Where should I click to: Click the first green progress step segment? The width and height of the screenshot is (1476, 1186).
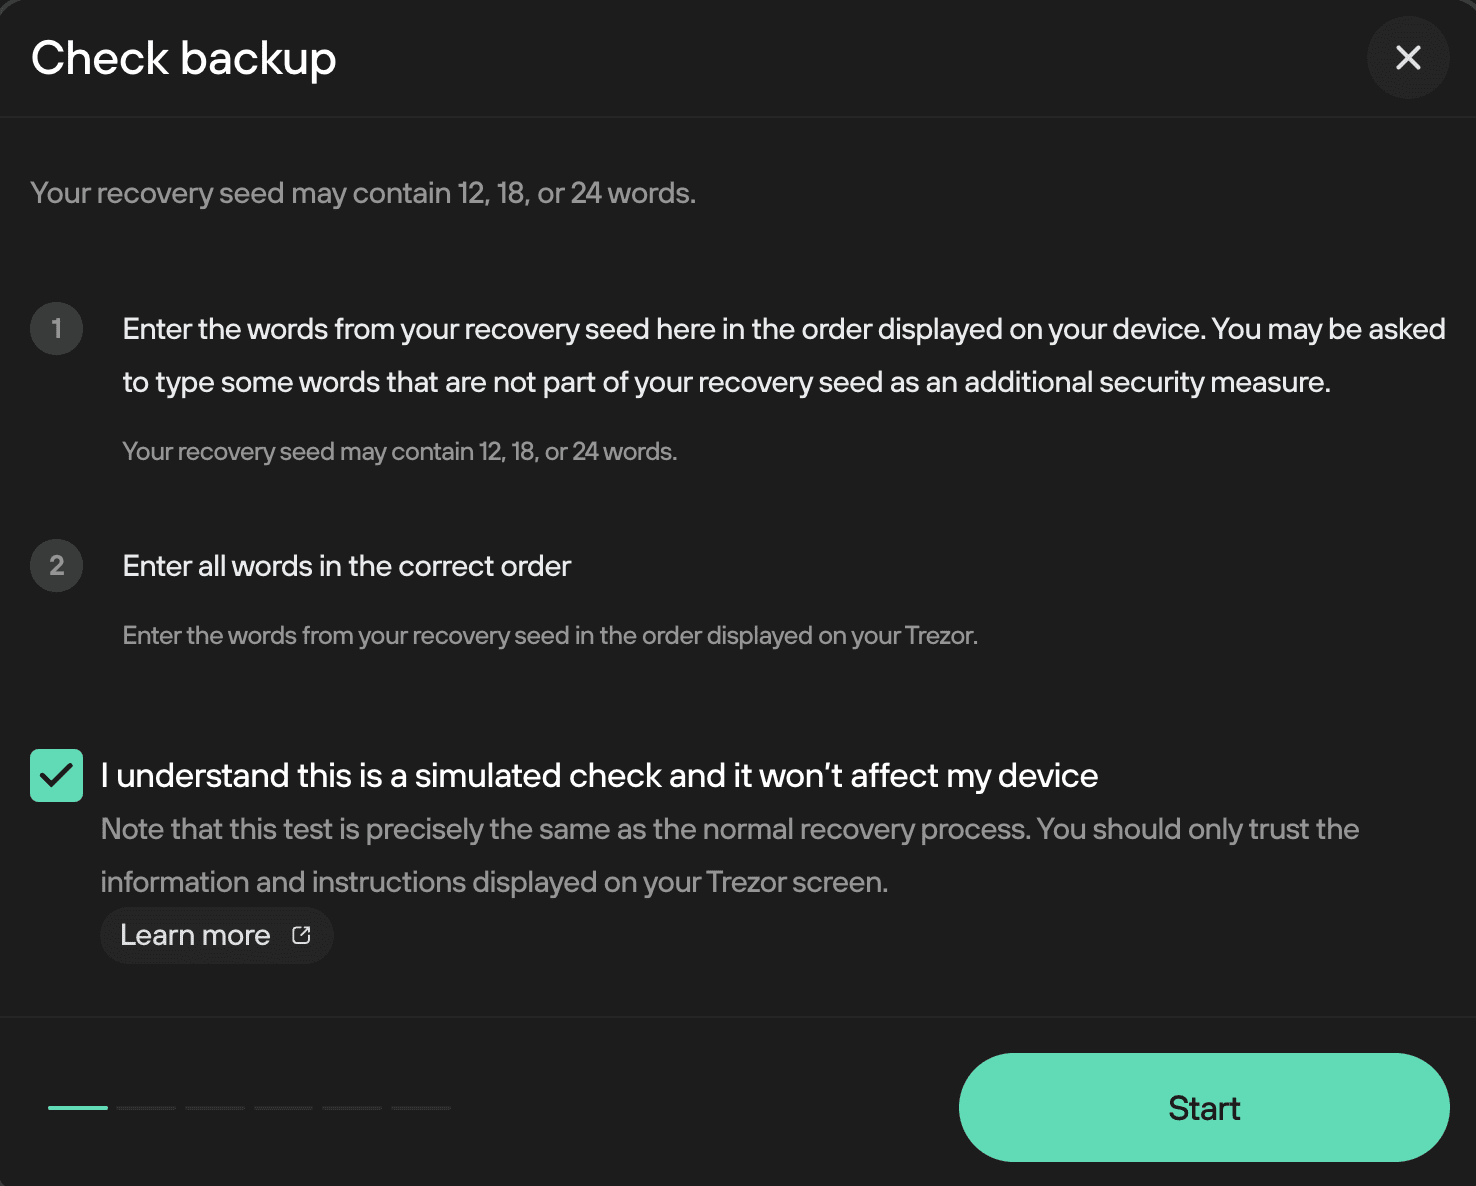[x=78, y=1107]
